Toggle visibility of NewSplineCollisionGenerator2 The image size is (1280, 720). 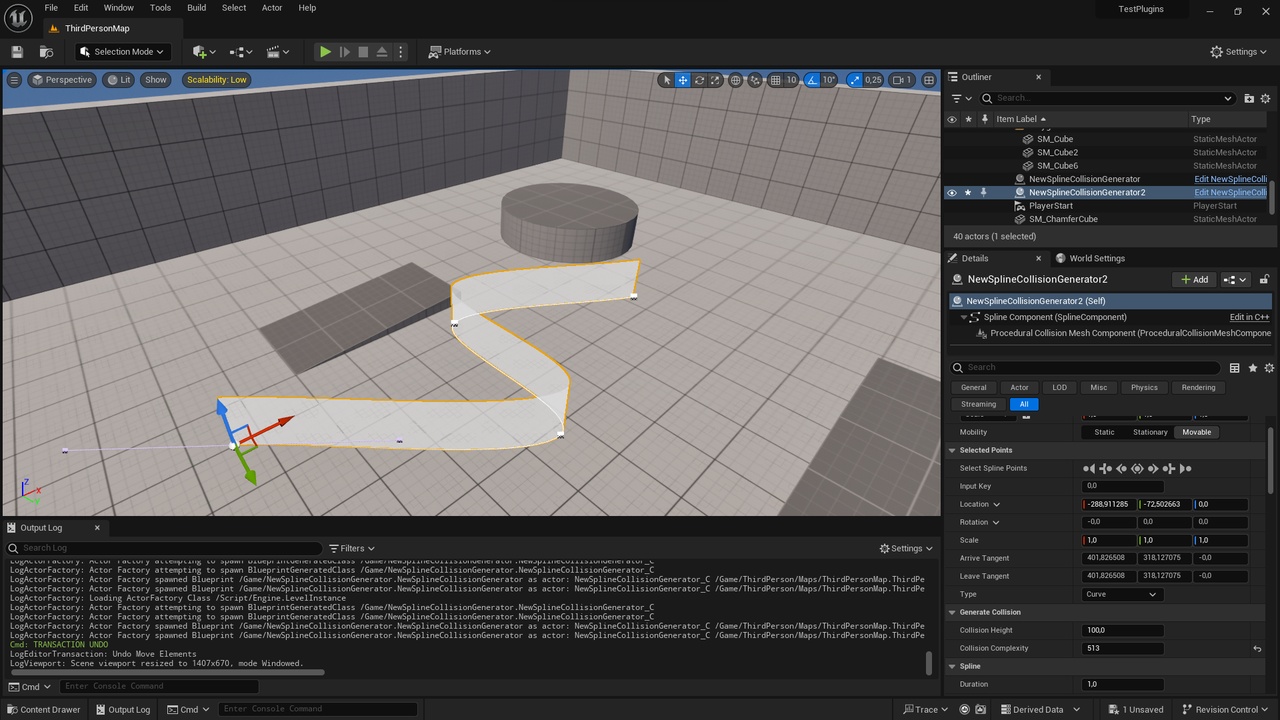(x=952, y=193)
